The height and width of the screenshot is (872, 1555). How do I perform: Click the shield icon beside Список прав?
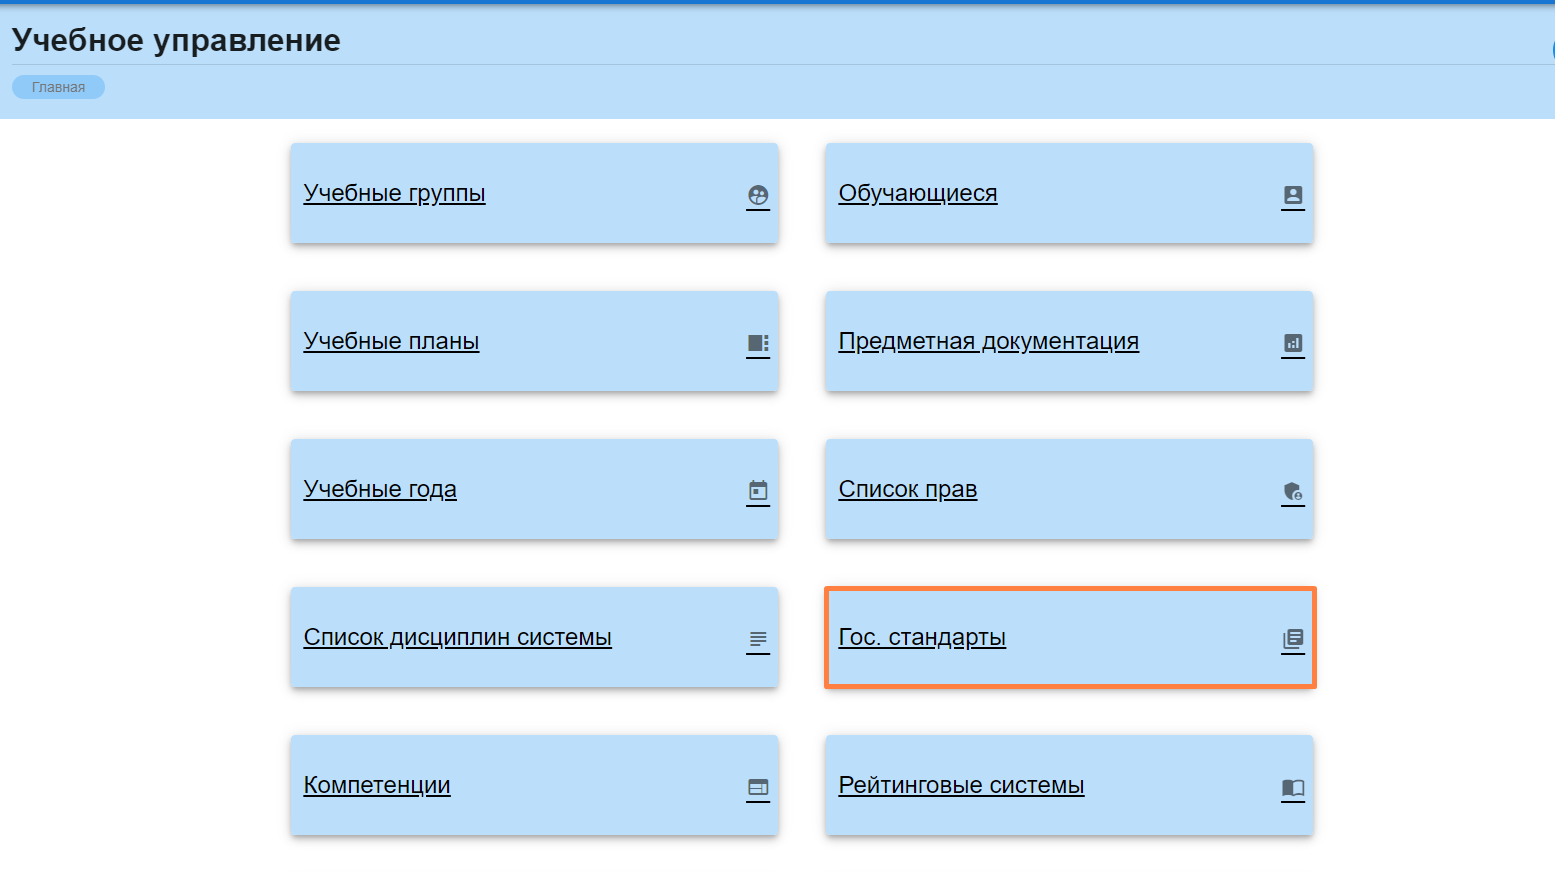[x=1293, y=491]
